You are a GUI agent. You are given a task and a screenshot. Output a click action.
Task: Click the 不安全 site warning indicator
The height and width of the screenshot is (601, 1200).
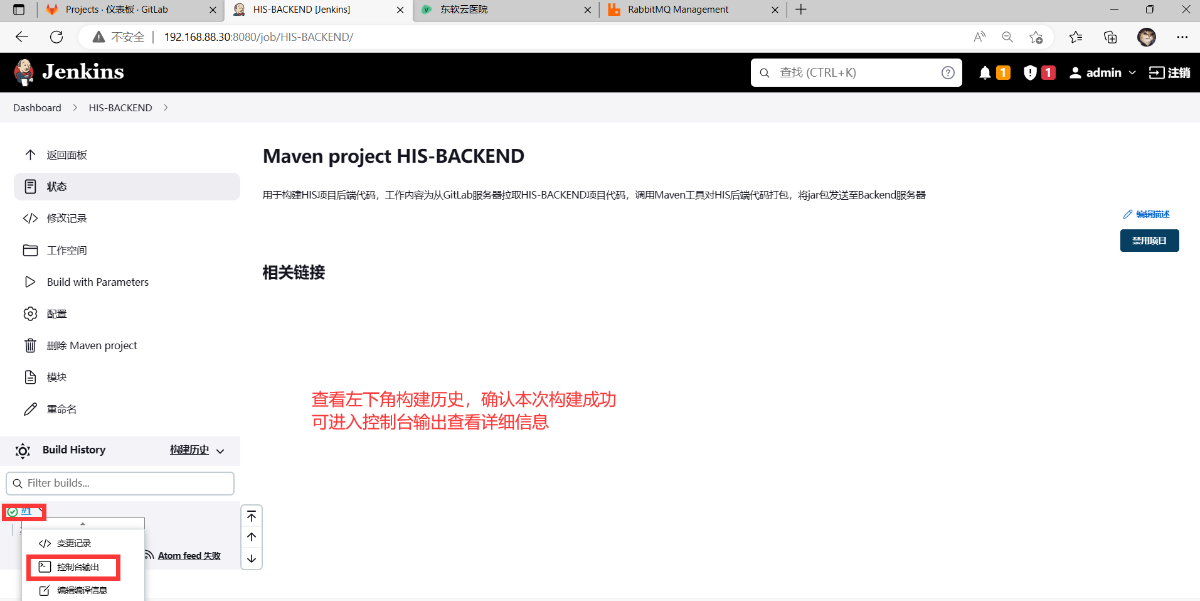[119, 37]
